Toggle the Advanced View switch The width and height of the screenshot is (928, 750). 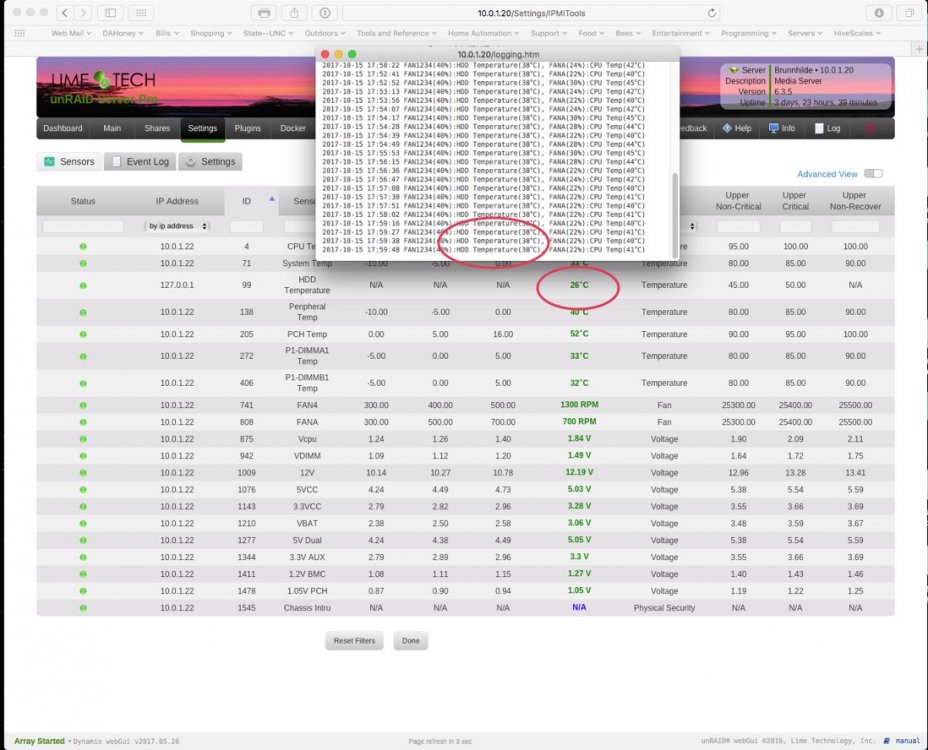(873, 173)
